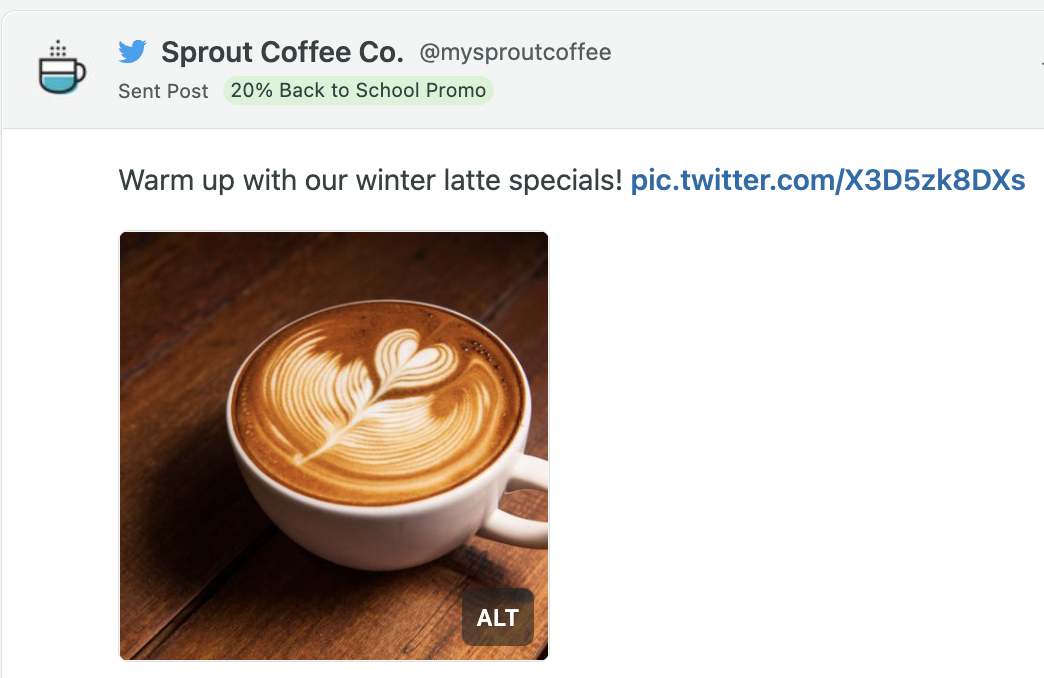Click the steam dots above the cup logo

[59, 47]
